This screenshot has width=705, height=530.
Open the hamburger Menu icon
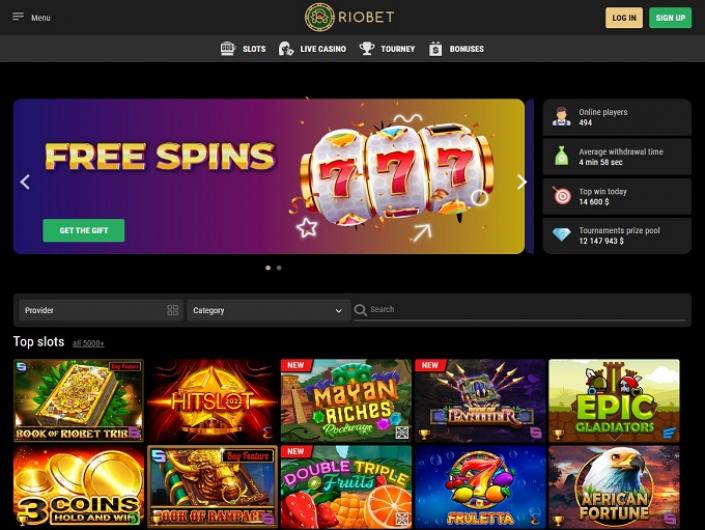[18, 17]
